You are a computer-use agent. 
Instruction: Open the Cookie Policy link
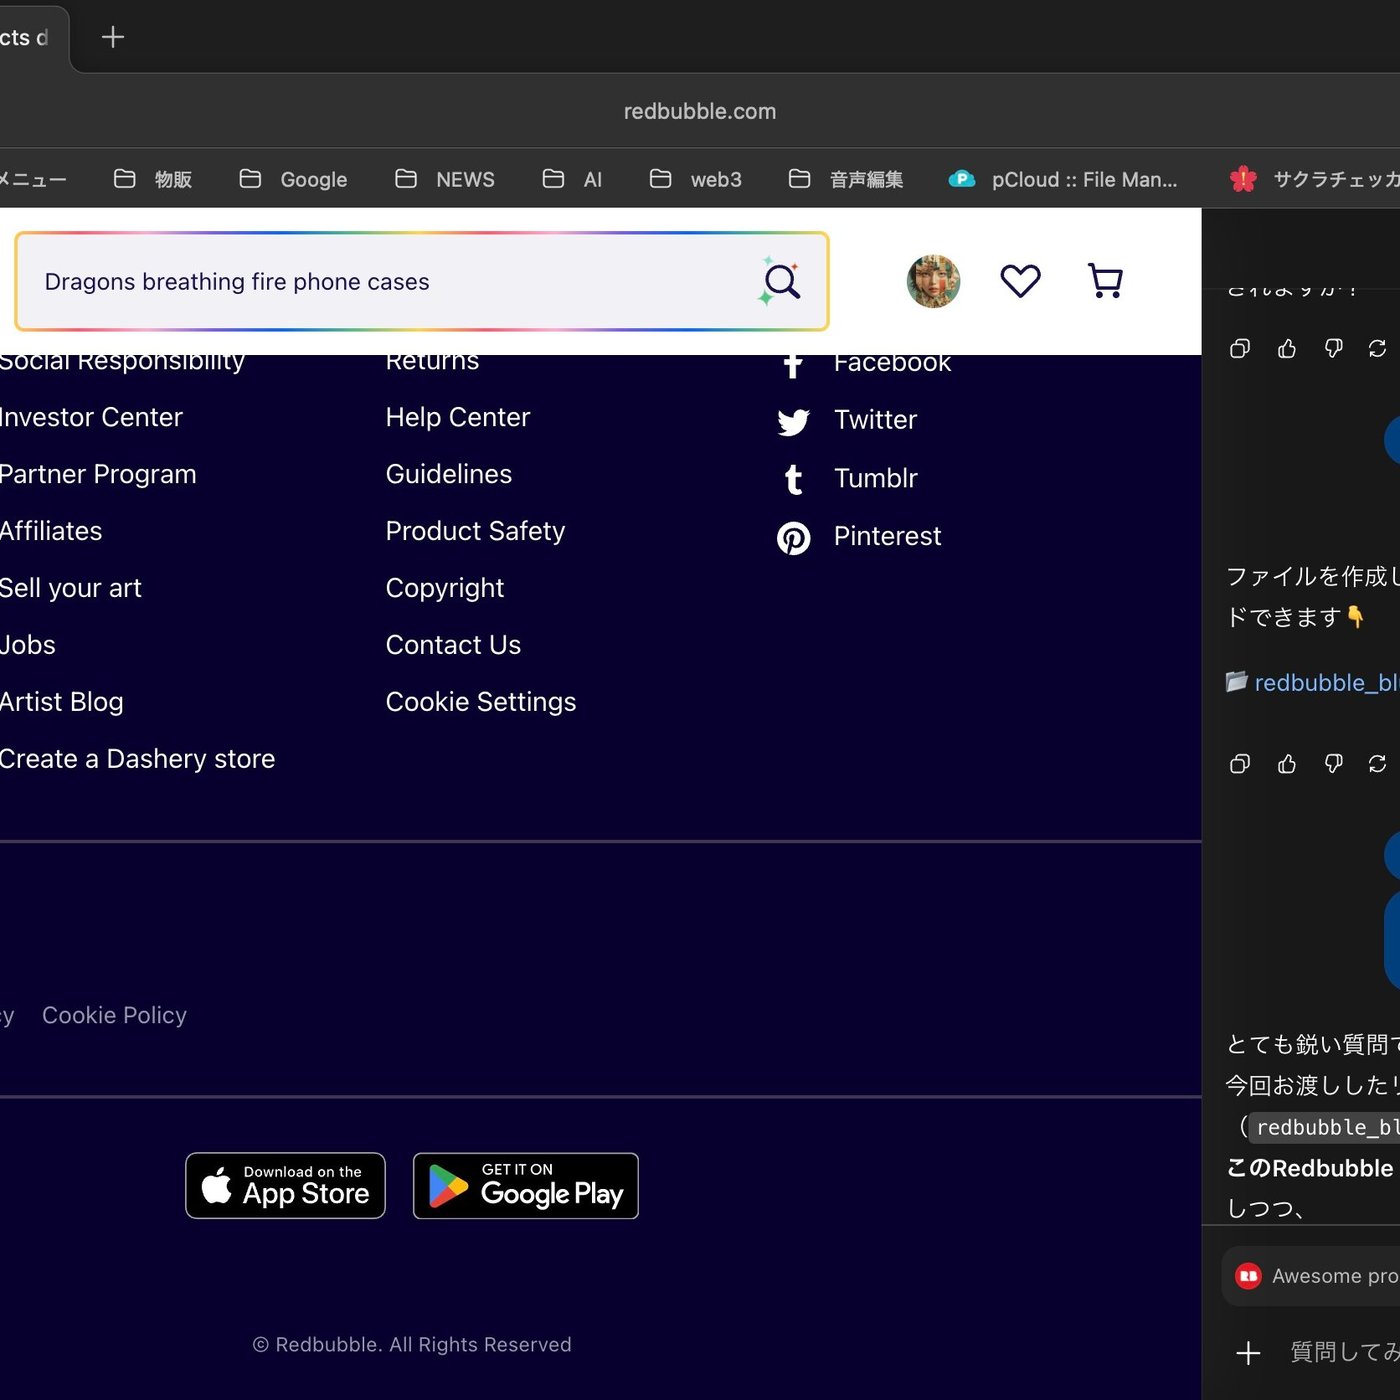tap(114, 1016)
